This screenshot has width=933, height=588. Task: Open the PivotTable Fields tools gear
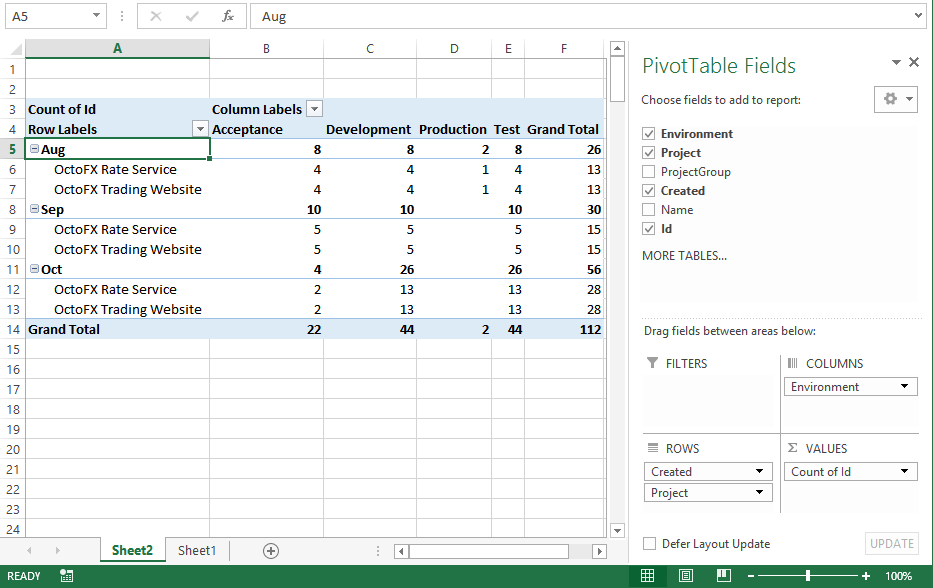pyautogui.click(x=896, y=99)
